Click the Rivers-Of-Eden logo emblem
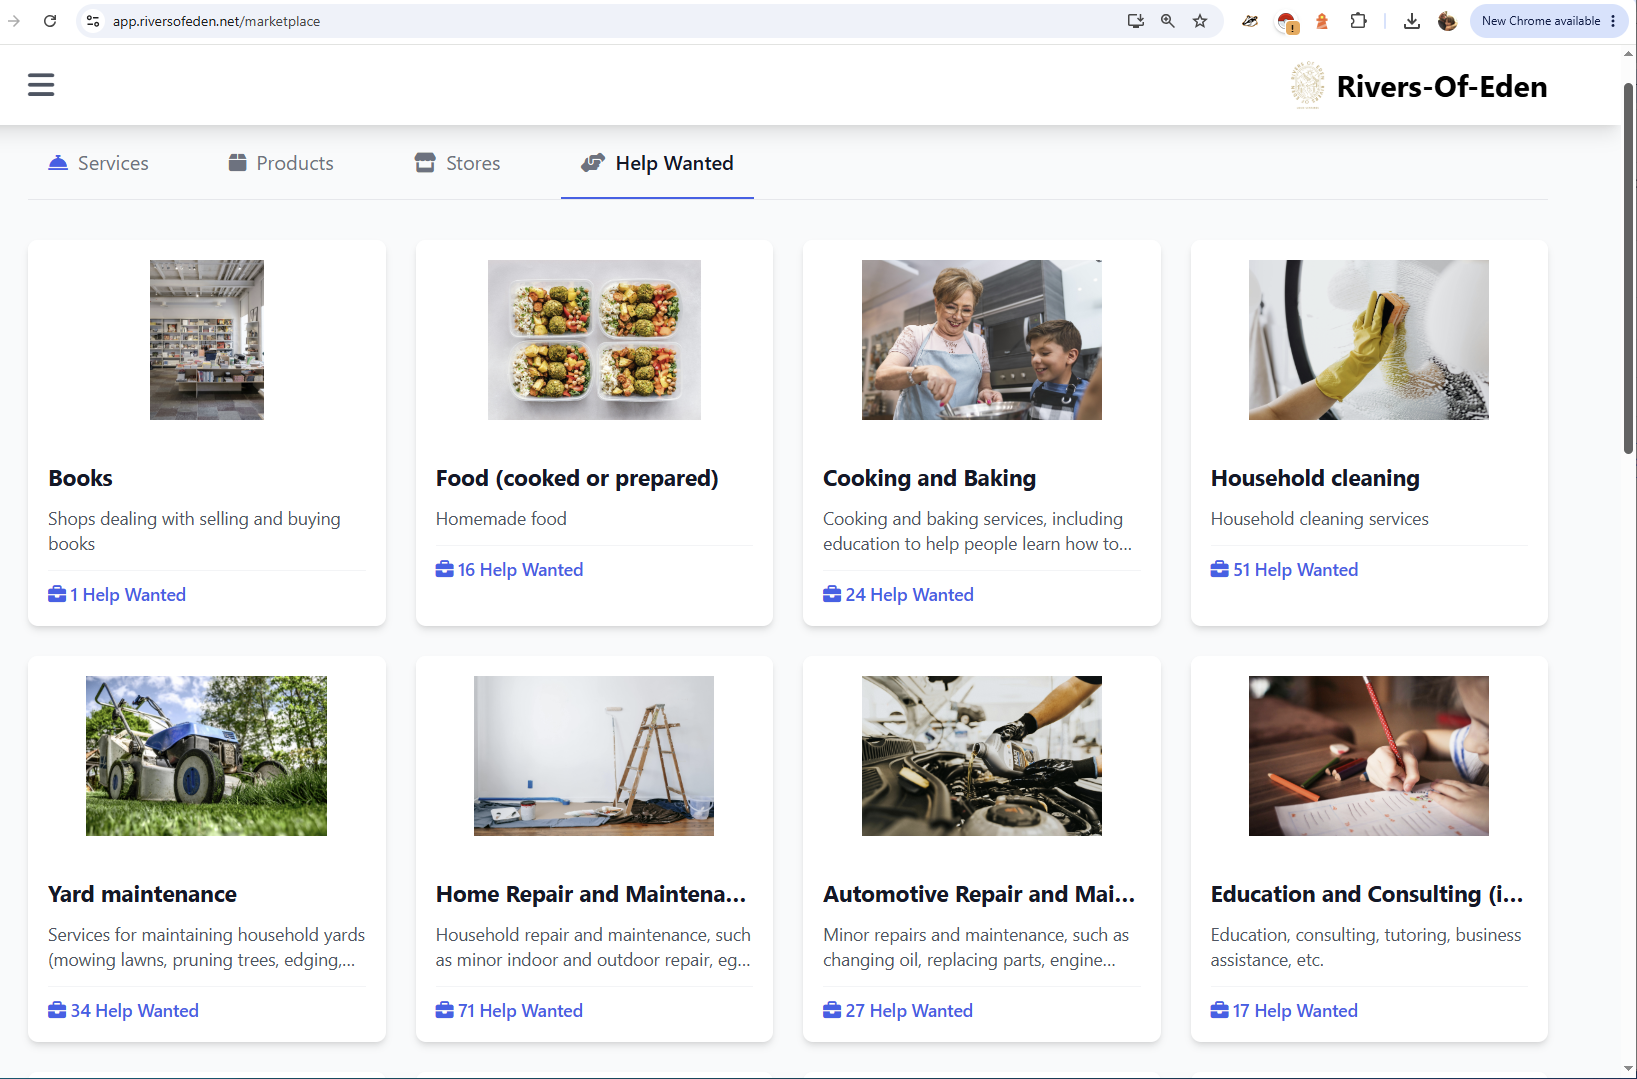 1307,85
